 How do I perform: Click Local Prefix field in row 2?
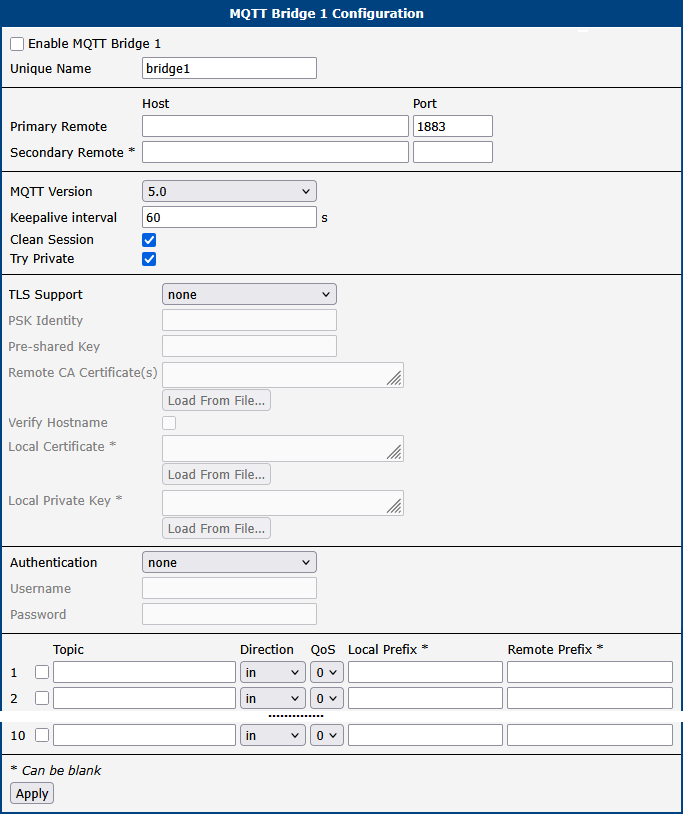coord(425,698)
